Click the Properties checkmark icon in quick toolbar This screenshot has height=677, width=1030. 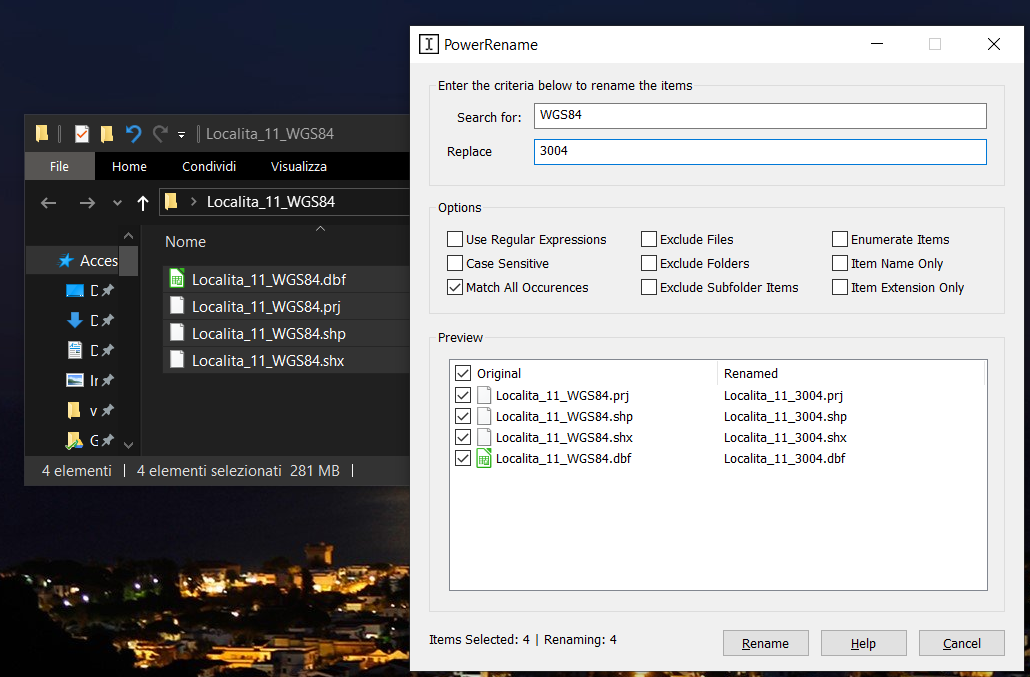point(81,133)
